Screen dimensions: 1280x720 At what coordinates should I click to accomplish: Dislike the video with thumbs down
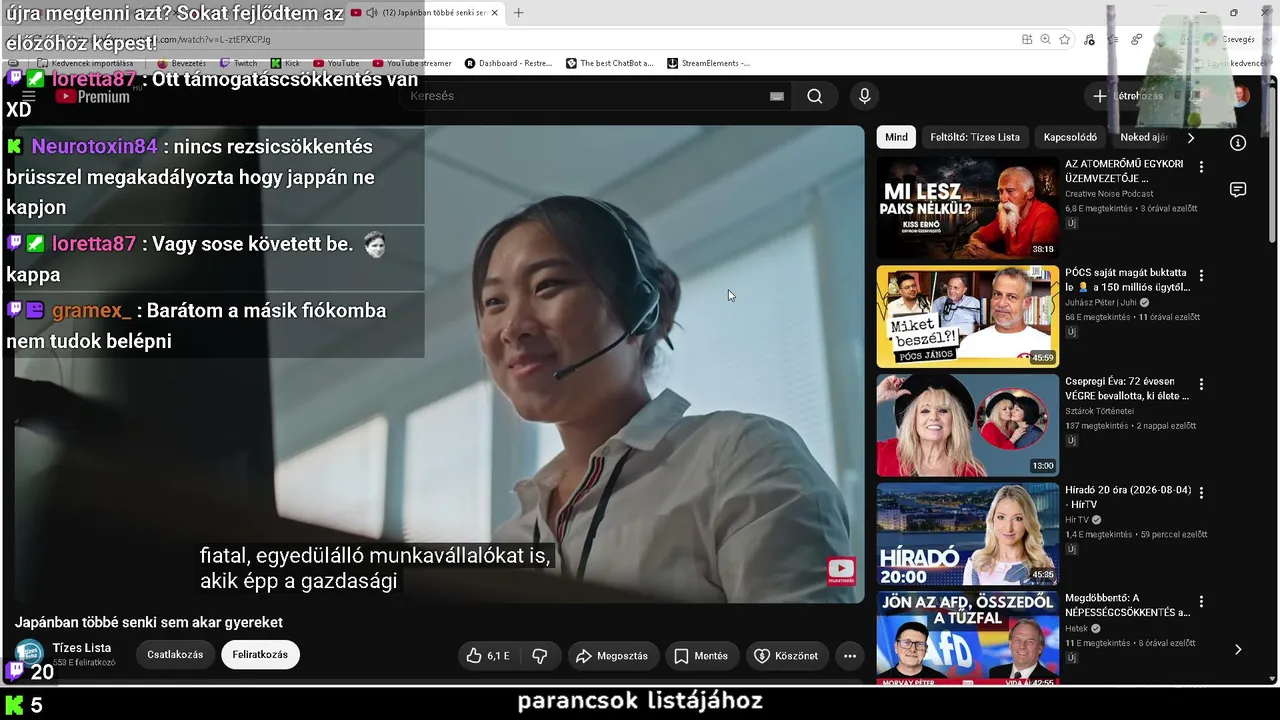pos(540,656)
